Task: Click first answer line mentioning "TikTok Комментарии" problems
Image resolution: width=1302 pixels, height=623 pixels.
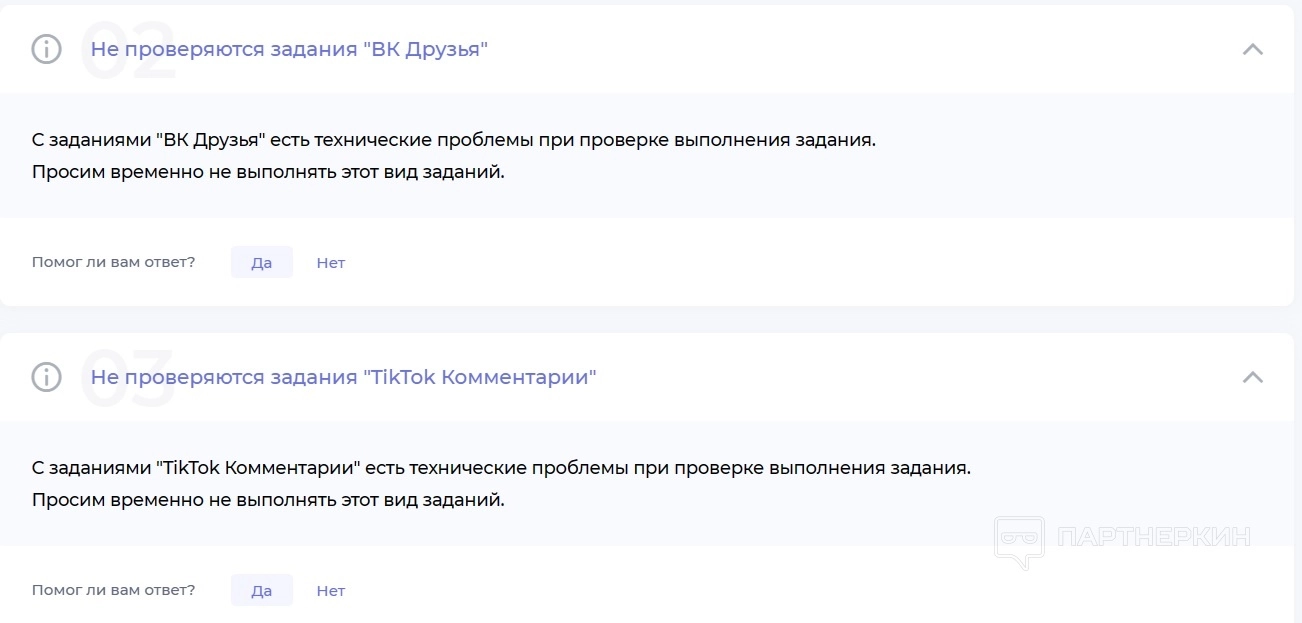Action: 501,467
